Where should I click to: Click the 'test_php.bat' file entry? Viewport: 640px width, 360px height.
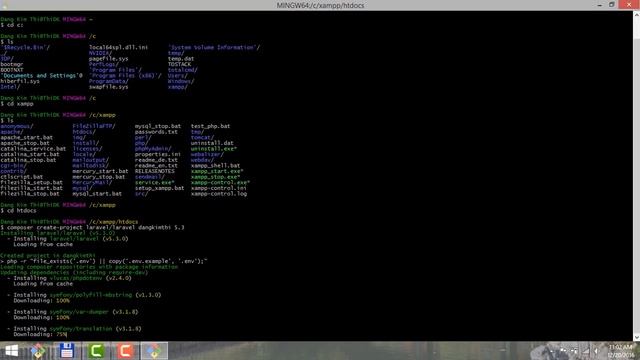pos(211,126)
